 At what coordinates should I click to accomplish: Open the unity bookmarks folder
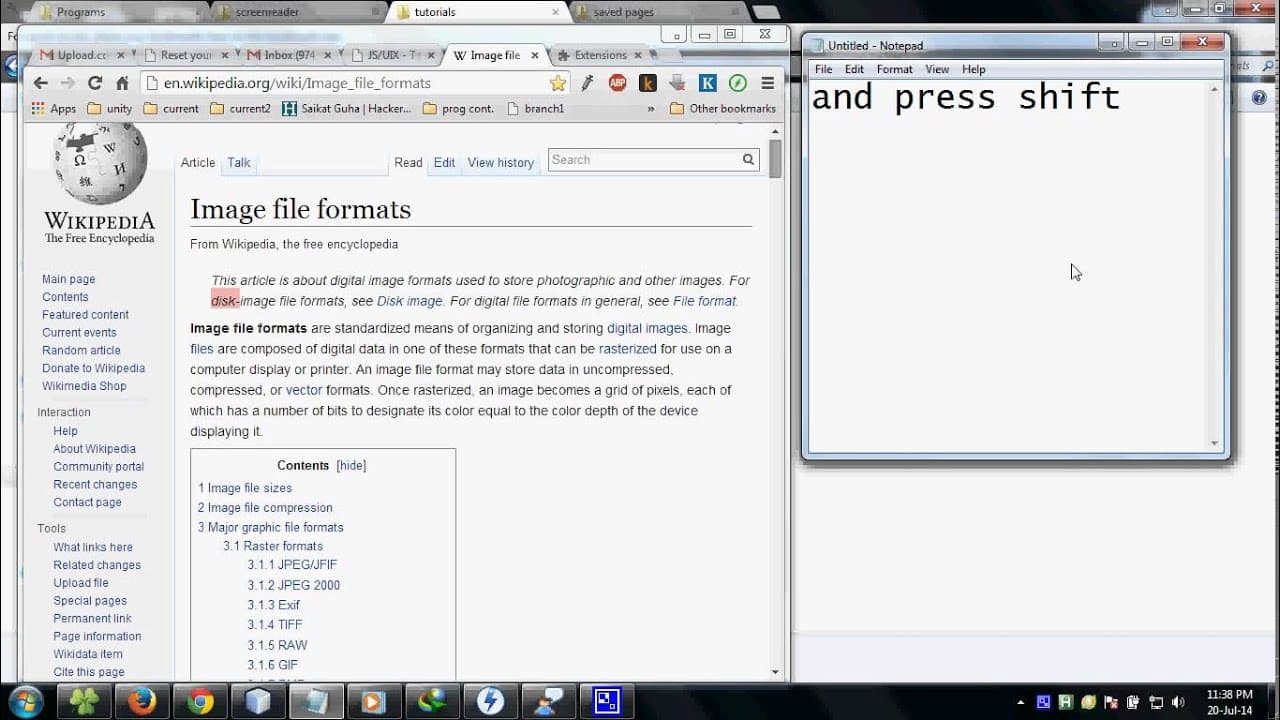[109, 108]
